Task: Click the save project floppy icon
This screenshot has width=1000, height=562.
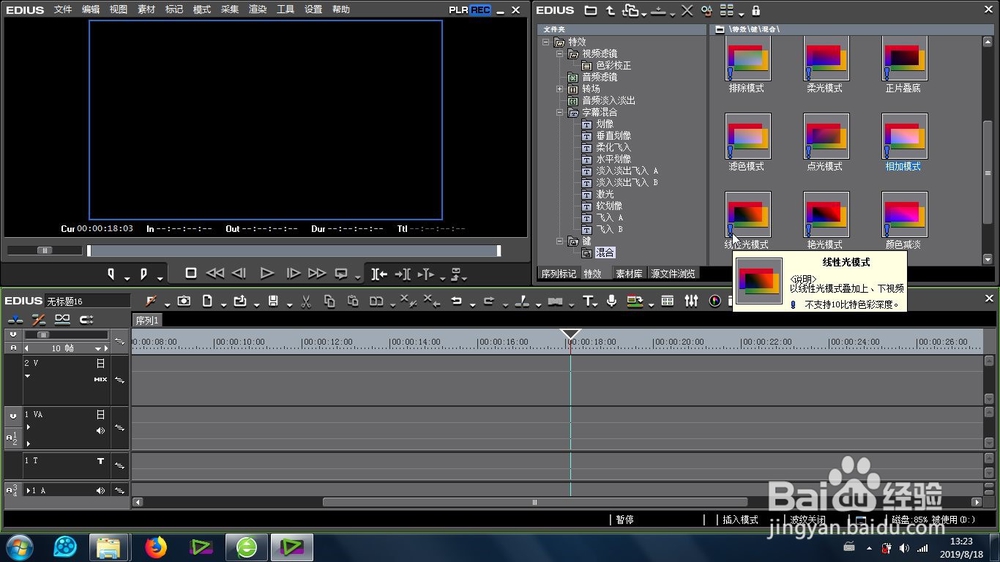Action: coord(273,301)
